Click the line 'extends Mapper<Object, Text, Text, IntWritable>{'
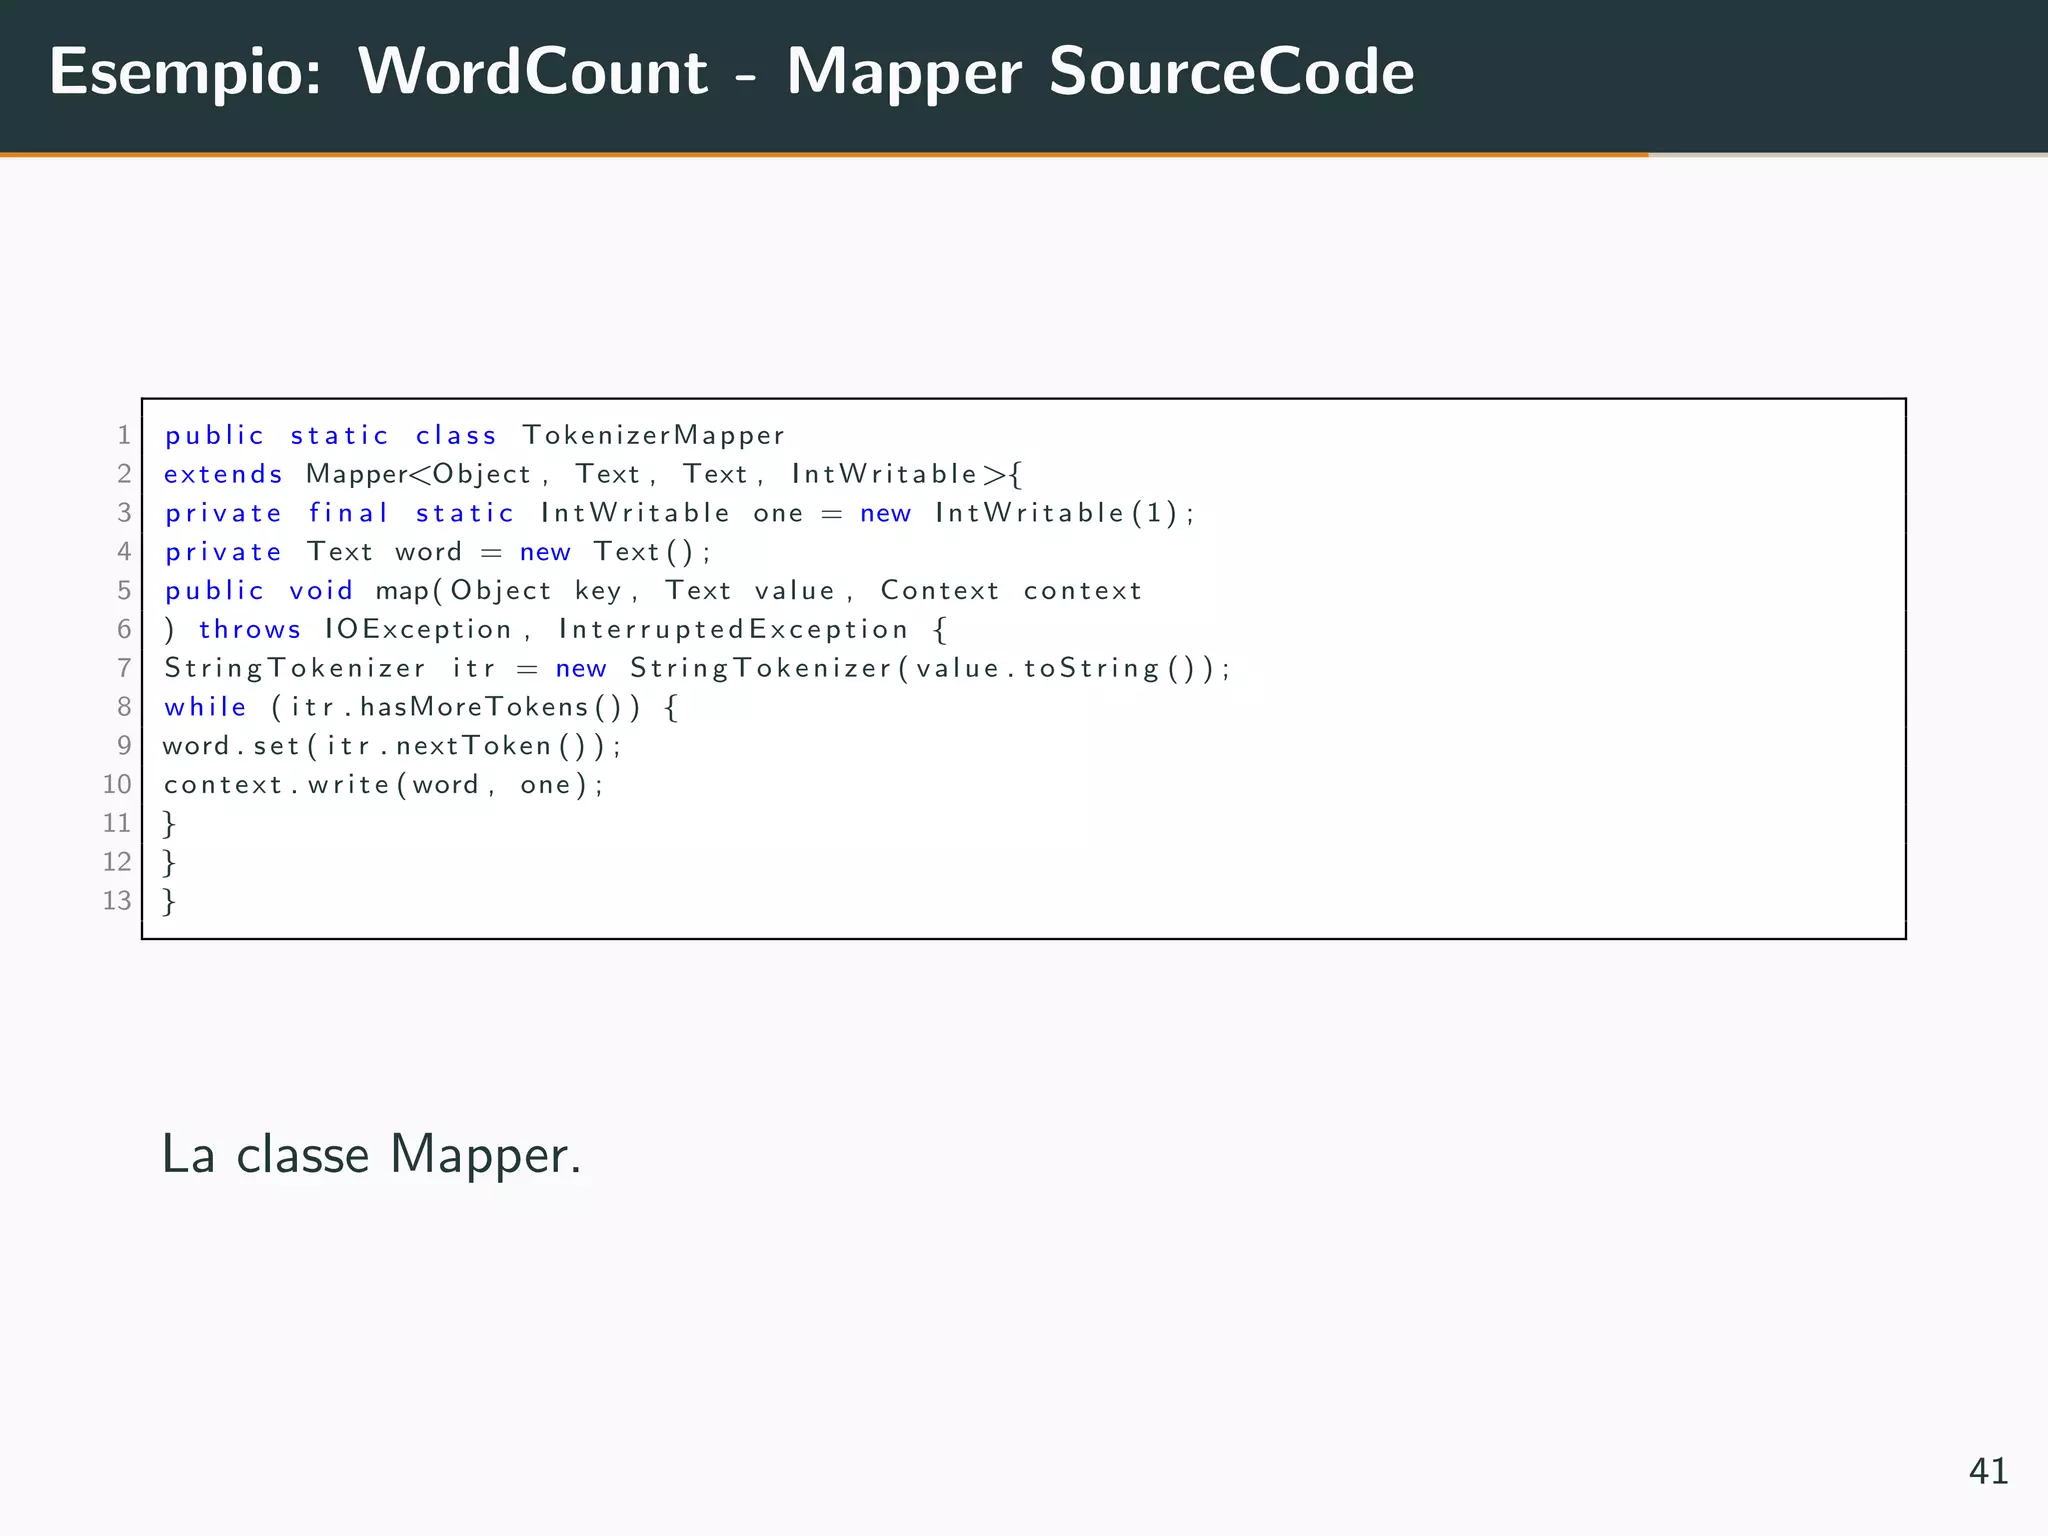Screen dimensions: 2048x1536 [593, 474]
